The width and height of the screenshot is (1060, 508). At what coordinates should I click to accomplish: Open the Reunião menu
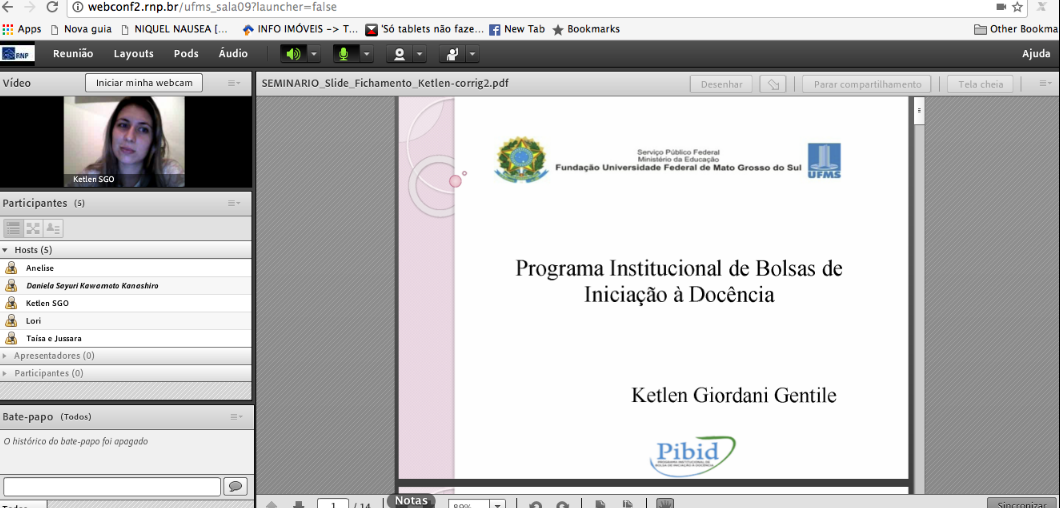click(73, 54)
